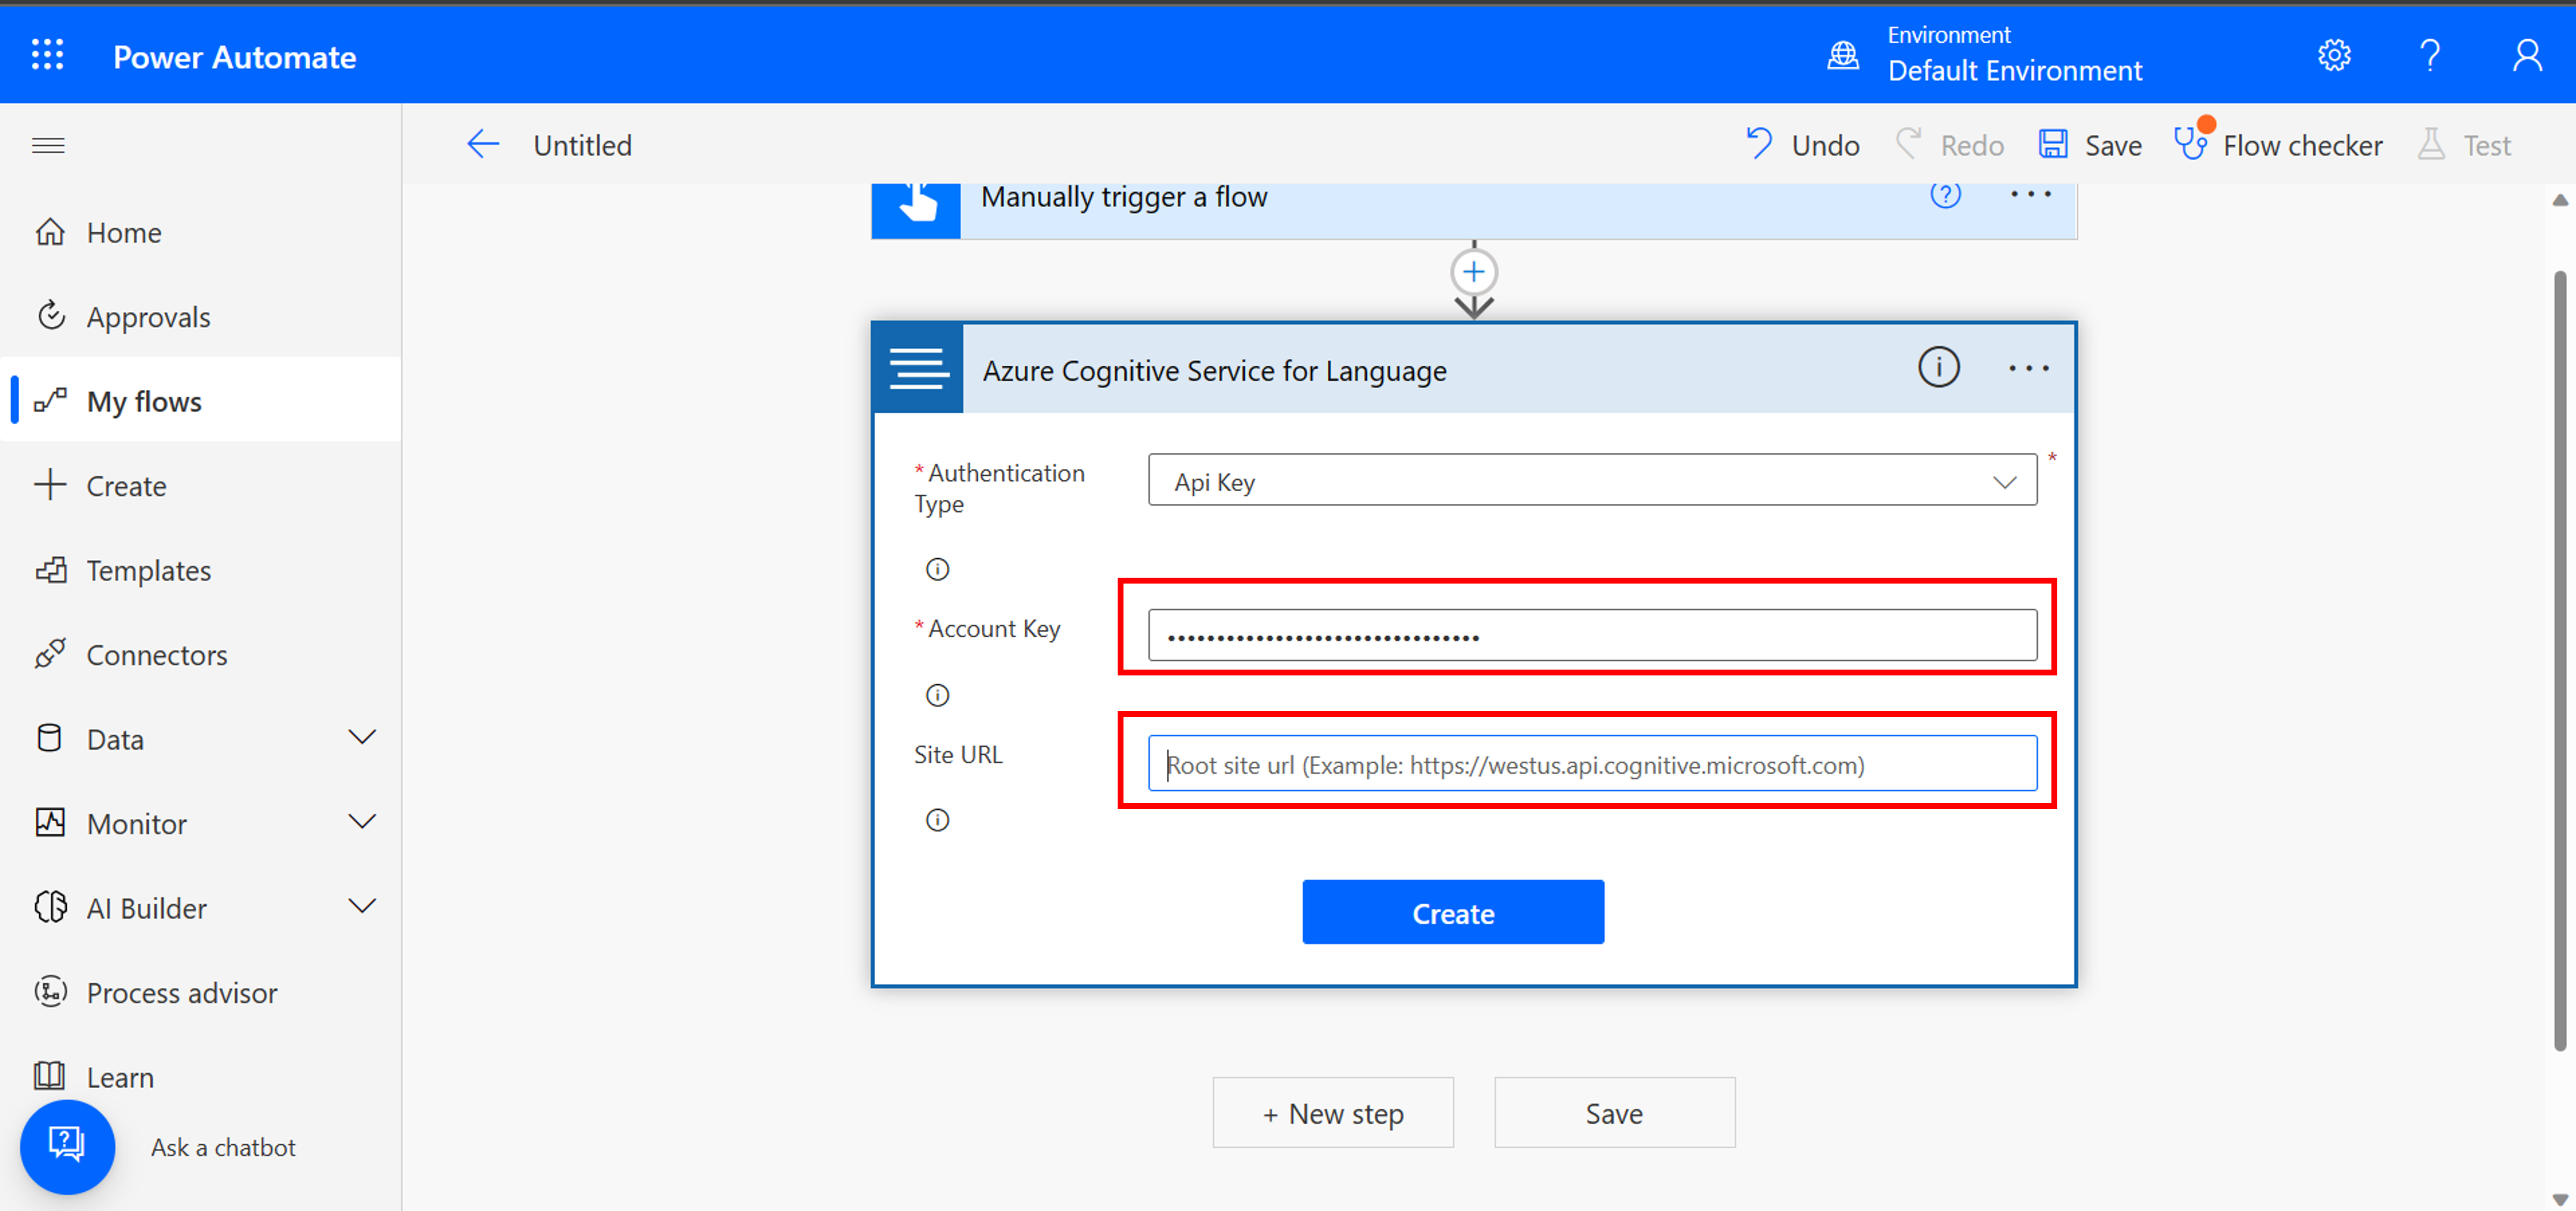Open the app launcher waffle icon
Image resolution: width=2576 pixels, height=1211 pixels.
pos(47,55)
